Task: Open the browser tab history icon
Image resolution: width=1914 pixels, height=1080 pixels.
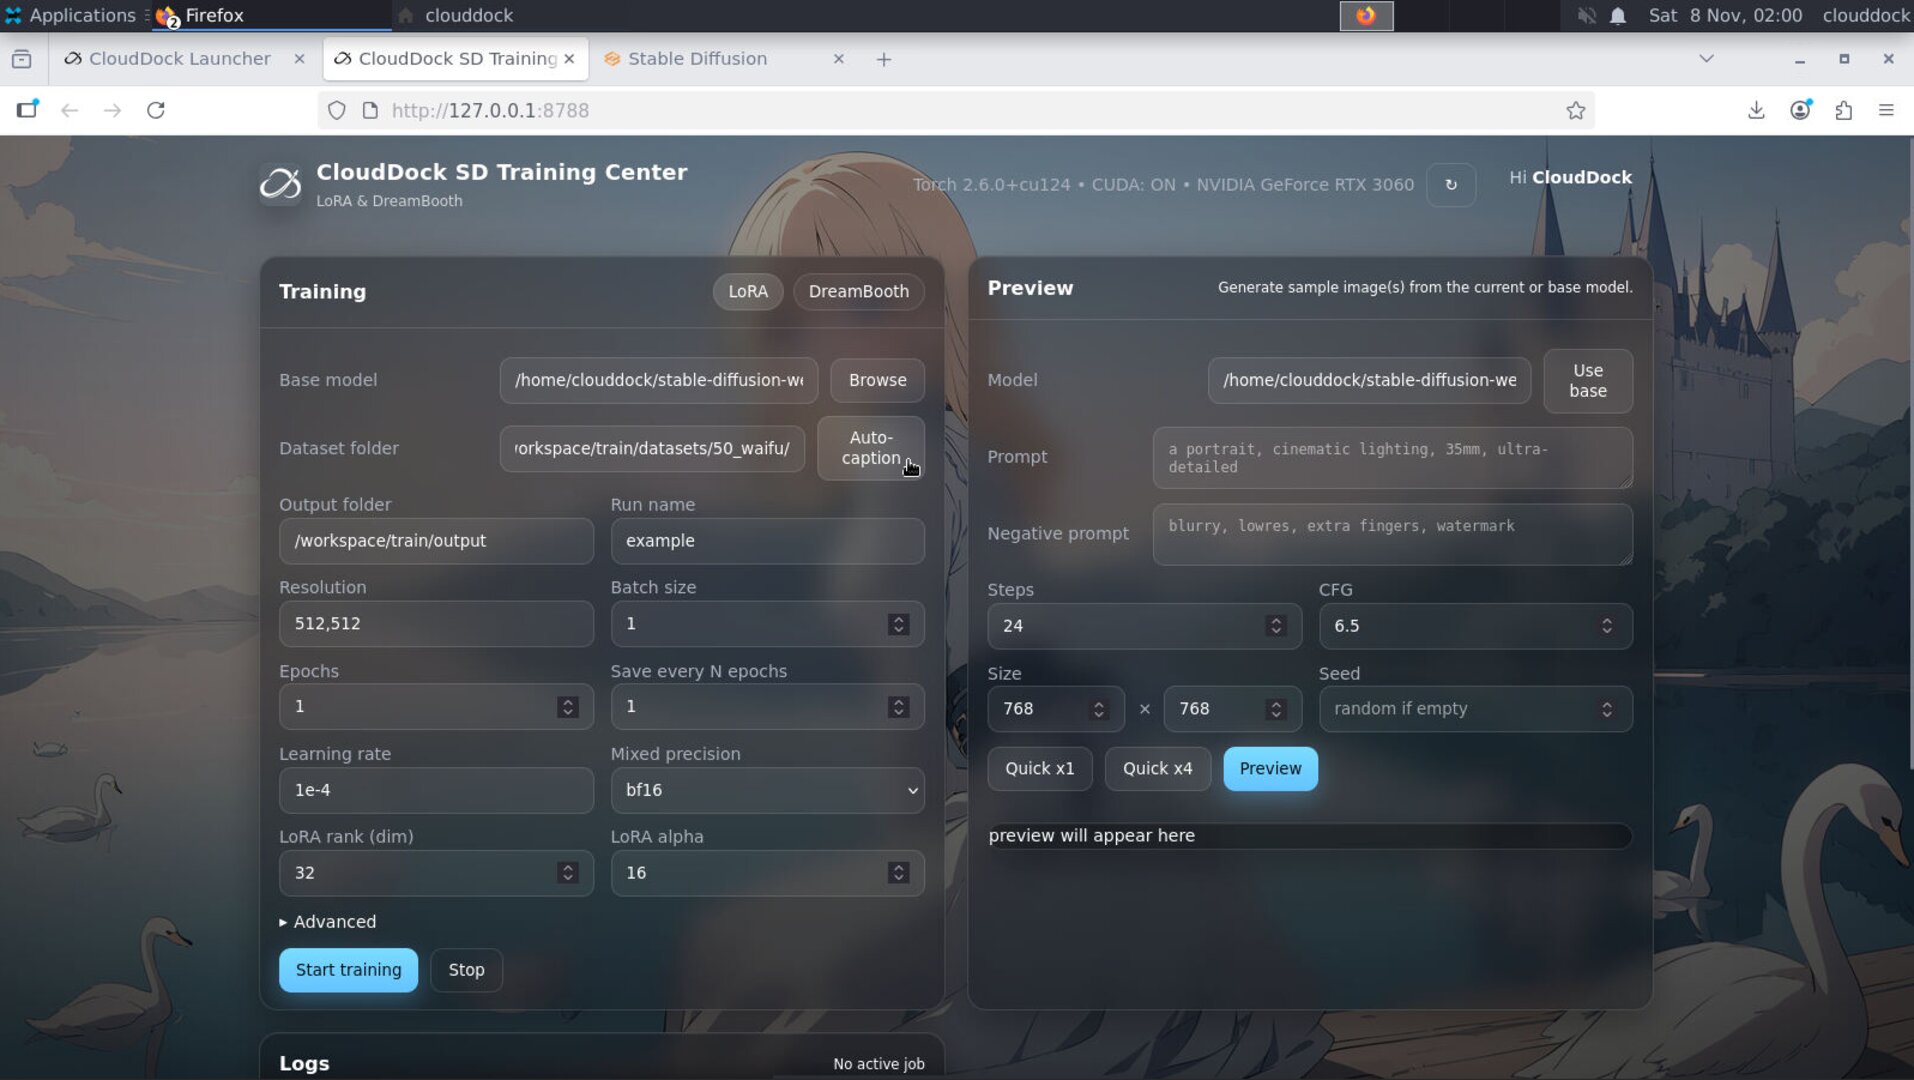Action: (x=1705, y=58)
